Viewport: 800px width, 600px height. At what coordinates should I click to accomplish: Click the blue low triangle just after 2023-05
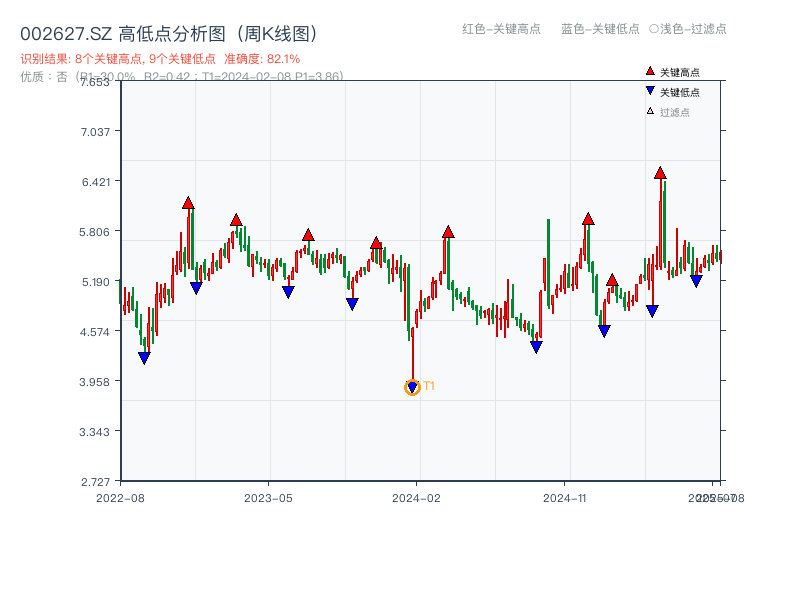(288, 292)
